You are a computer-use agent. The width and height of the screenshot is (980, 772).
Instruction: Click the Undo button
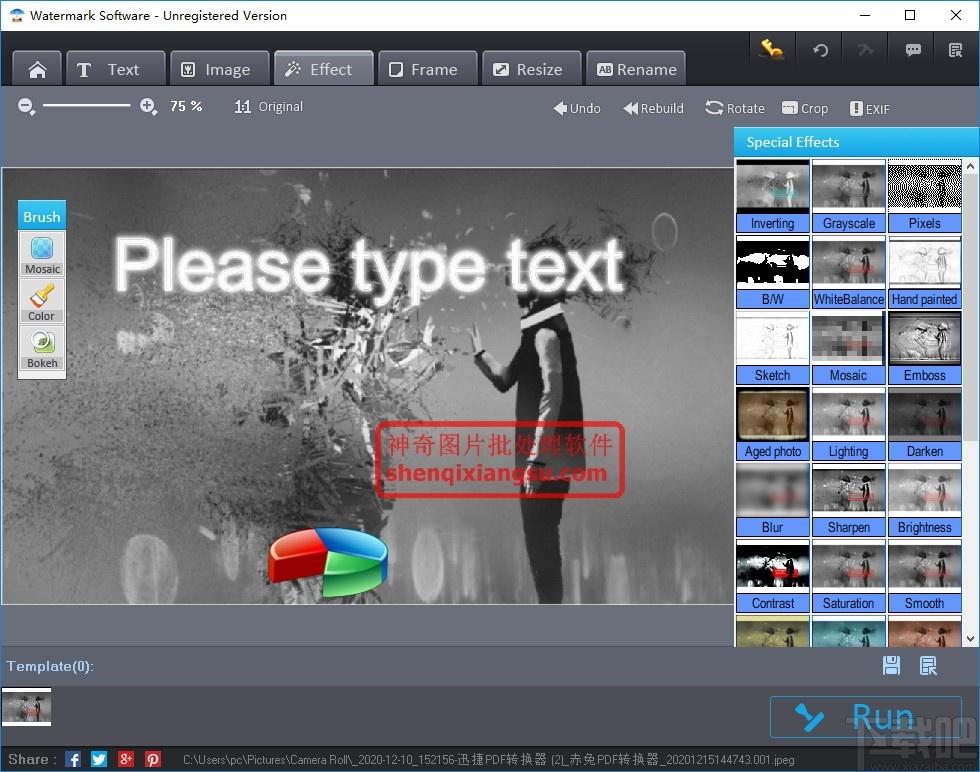tap(577, 108)
